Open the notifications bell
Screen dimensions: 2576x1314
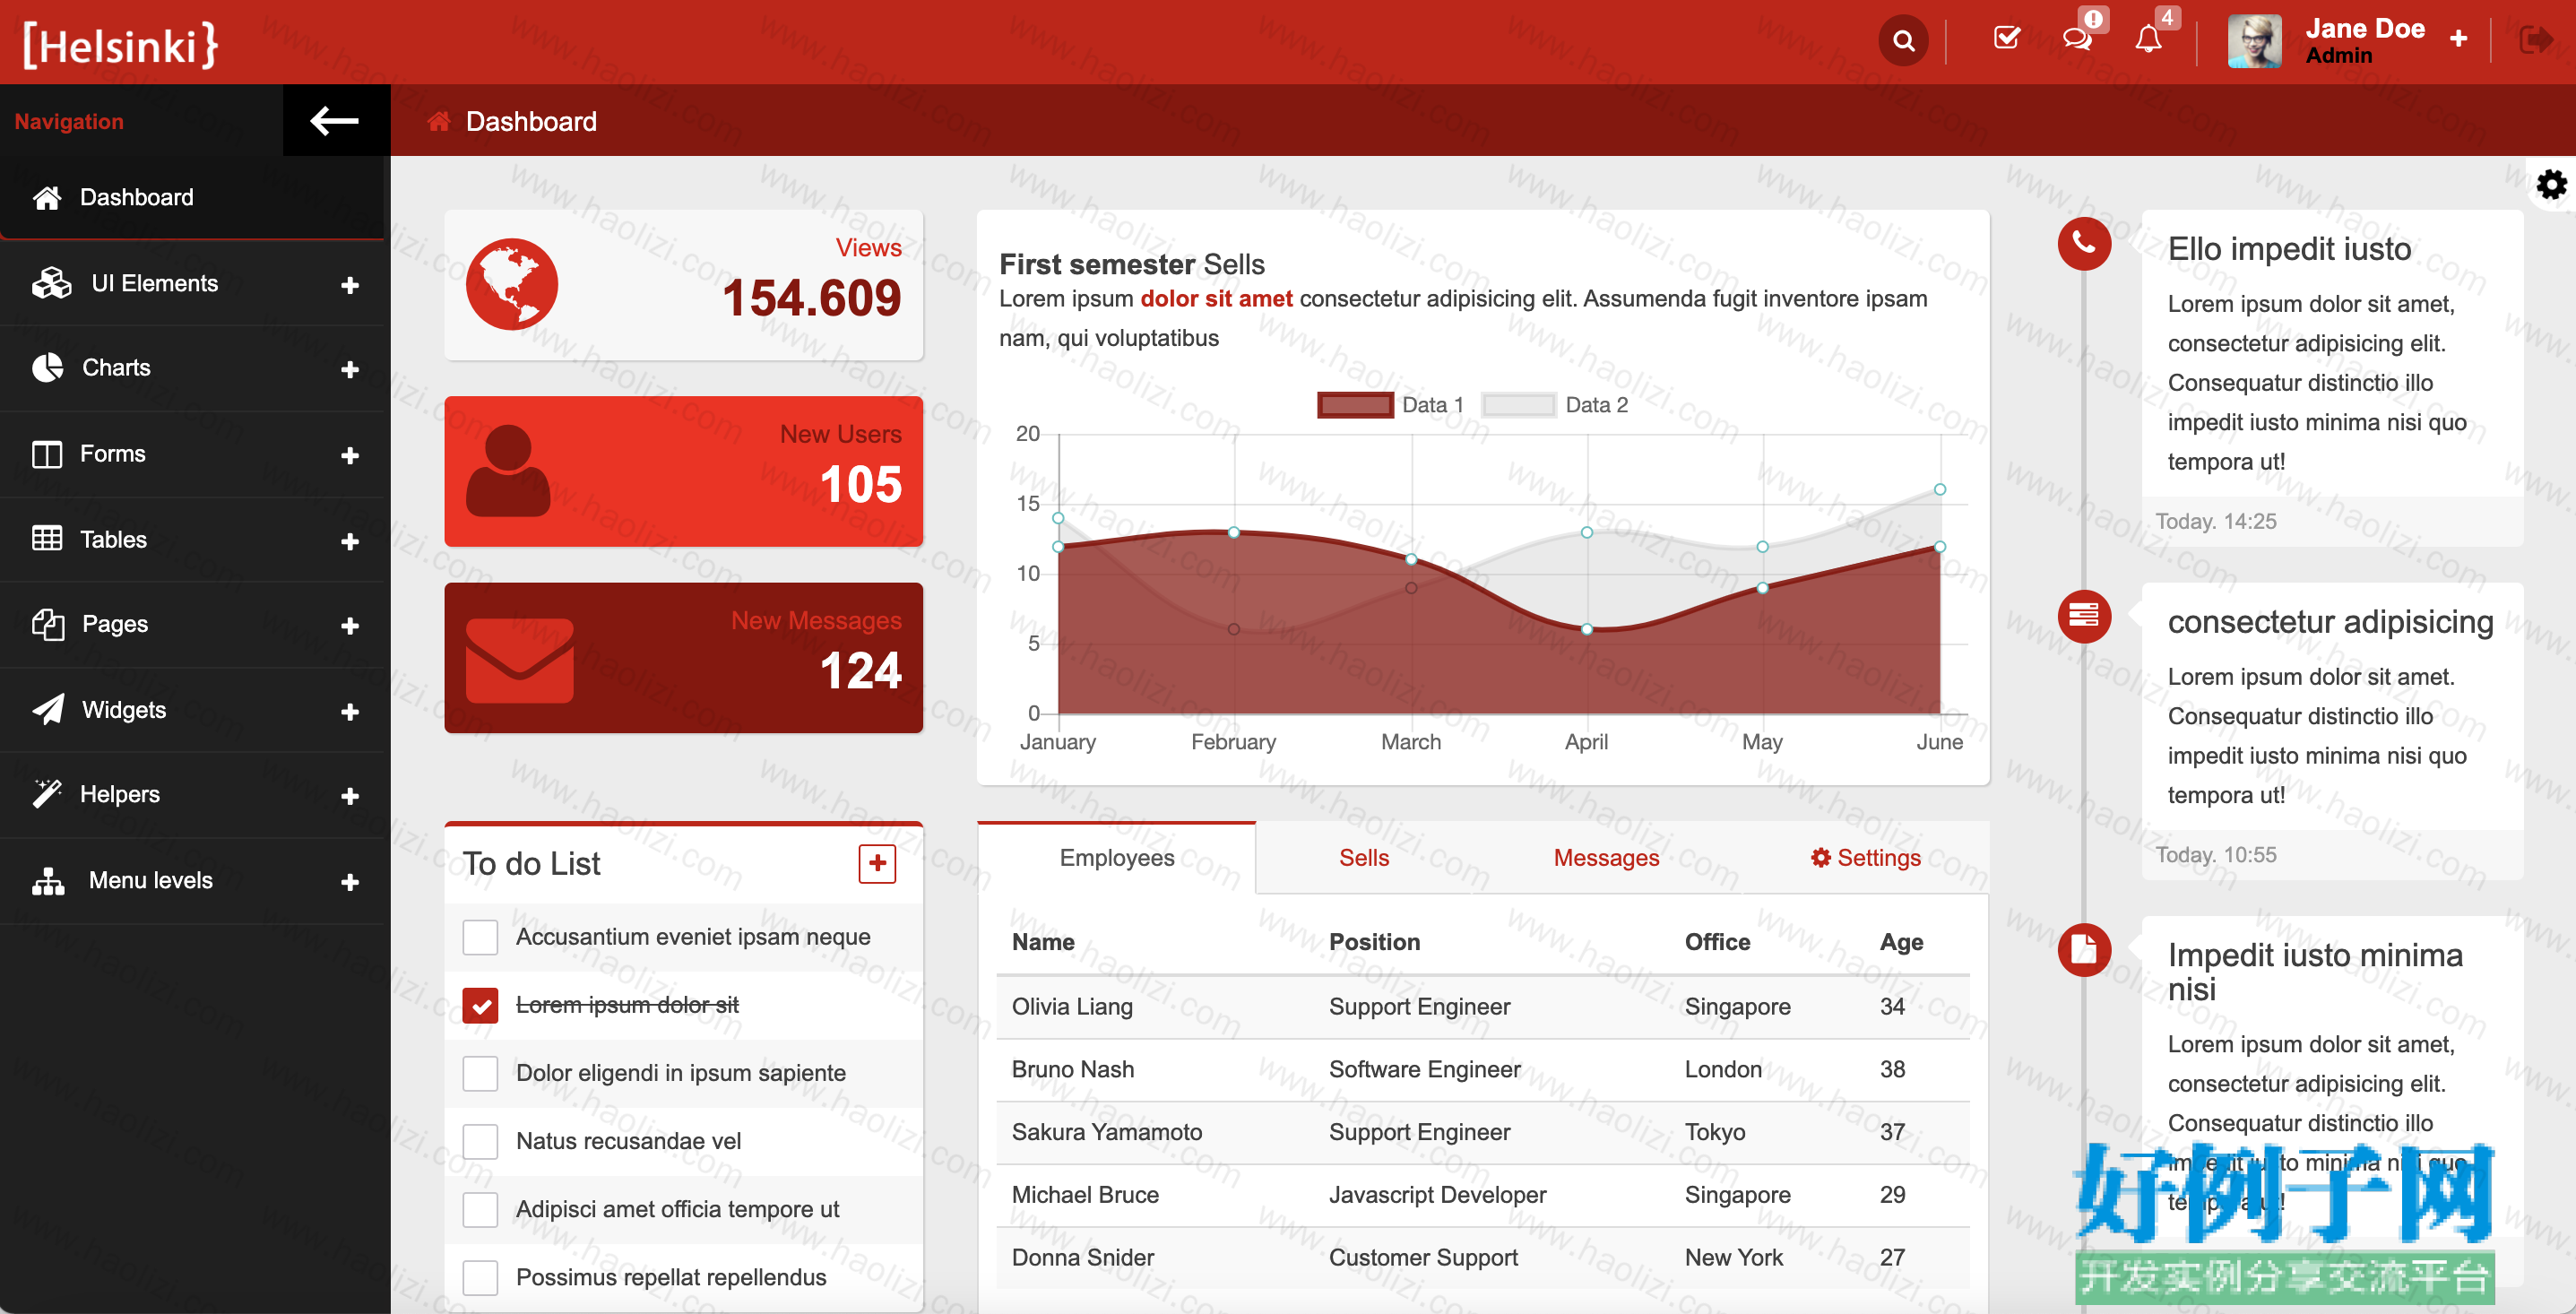pyautogui.click(x=2148, y=39)
